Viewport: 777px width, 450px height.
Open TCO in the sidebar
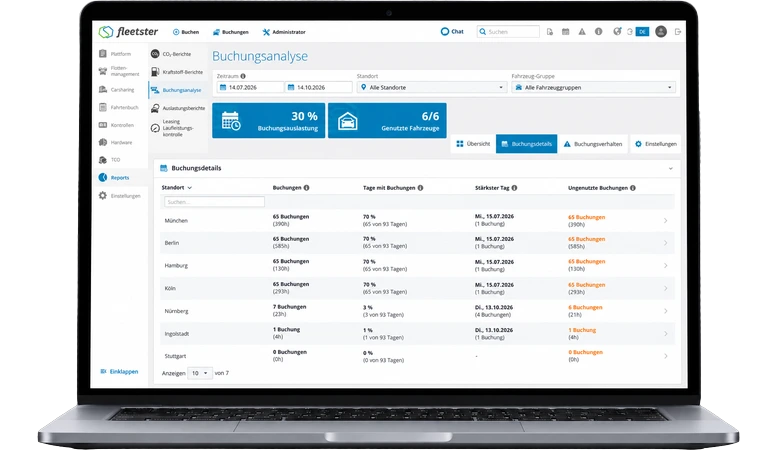pos(110,160)
